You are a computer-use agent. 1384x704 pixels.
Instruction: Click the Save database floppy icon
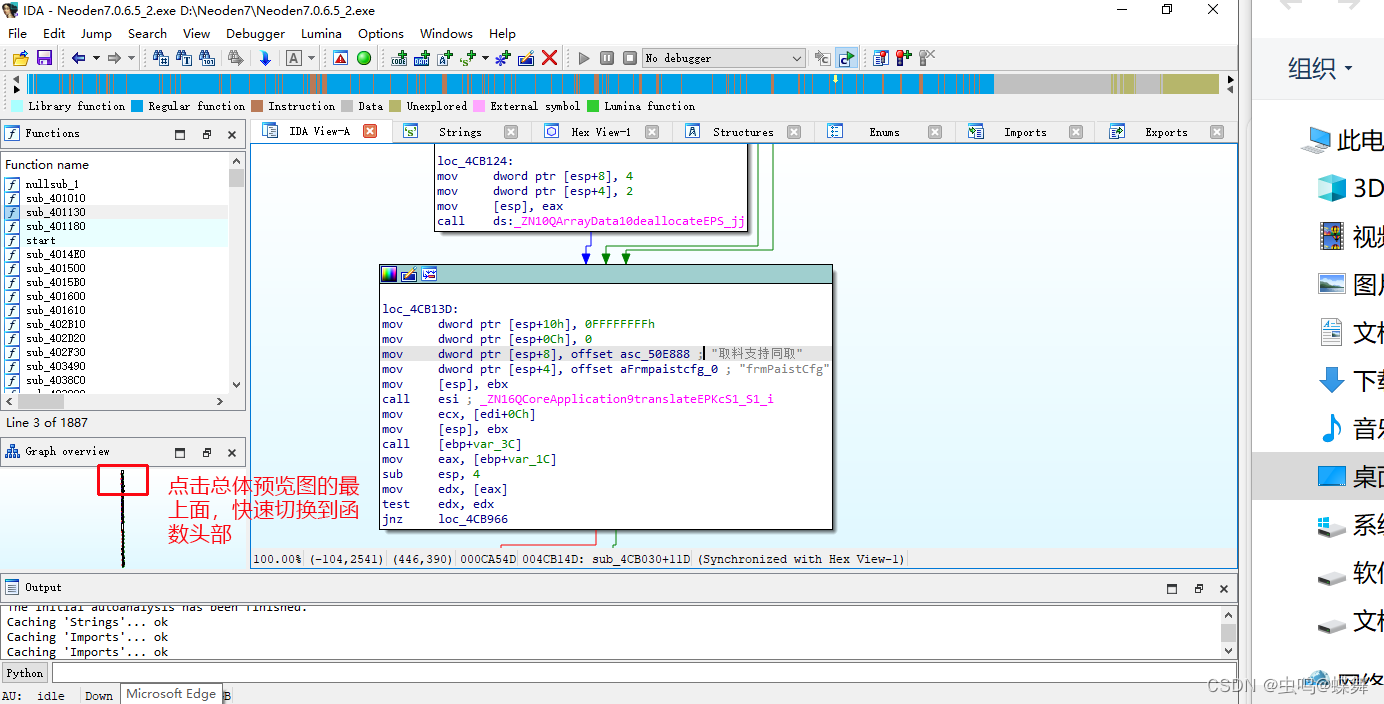click(x=44, y=58)
